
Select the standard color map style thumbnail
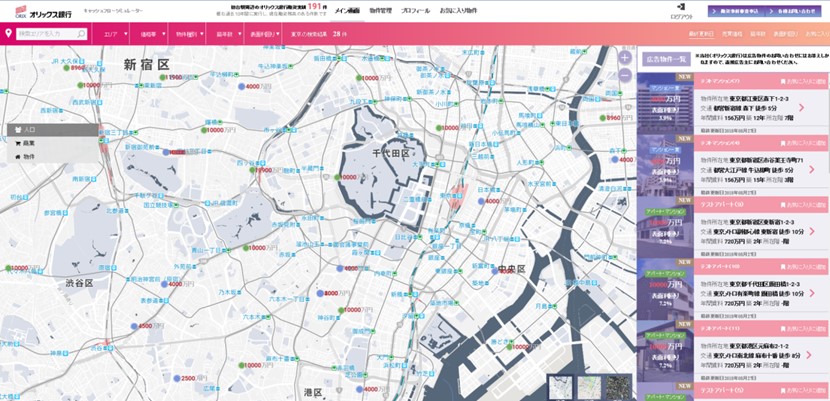(589, 387)
